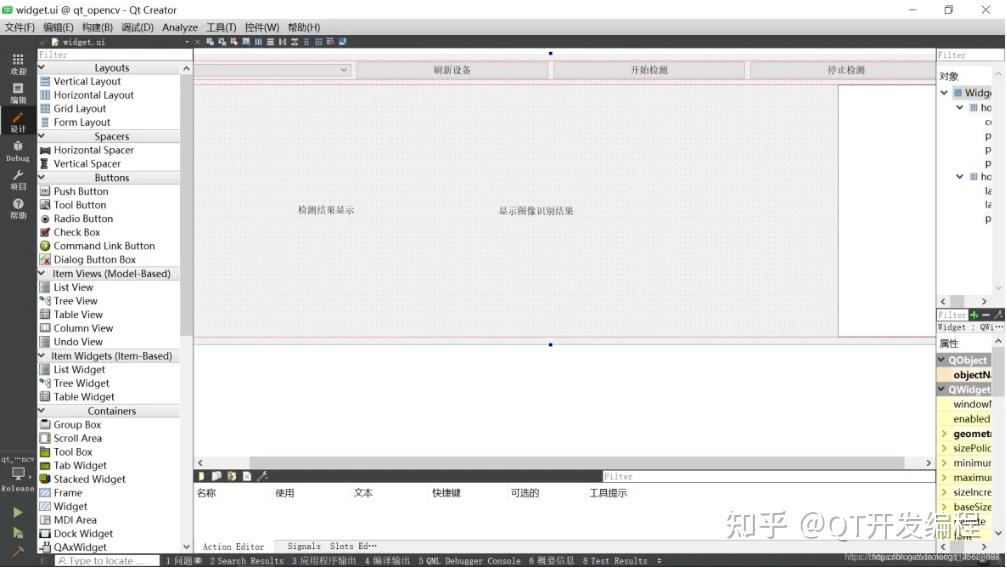This screenshot has height=568, width=1007.
Task: Click the Start Debugging button
Action: click(18, 533)
